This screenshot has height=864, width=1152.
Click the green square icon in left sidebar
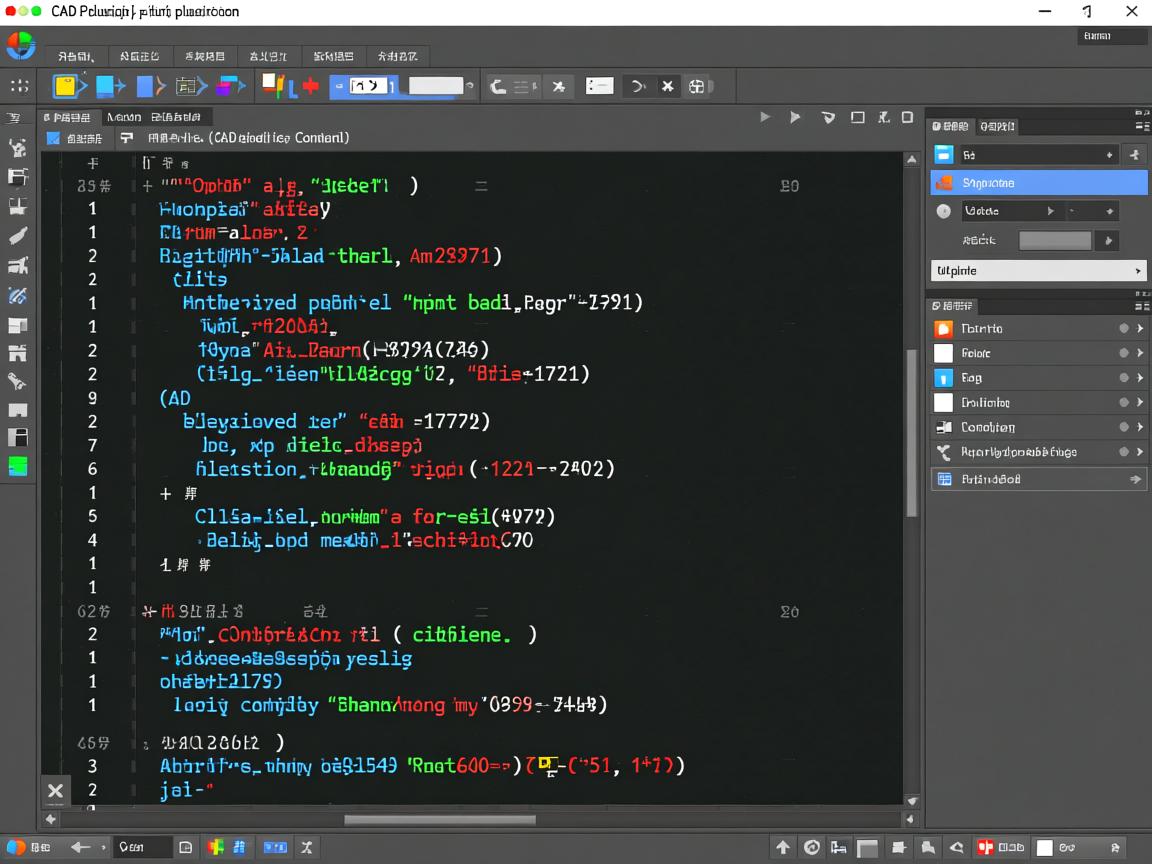coord(18,465)
